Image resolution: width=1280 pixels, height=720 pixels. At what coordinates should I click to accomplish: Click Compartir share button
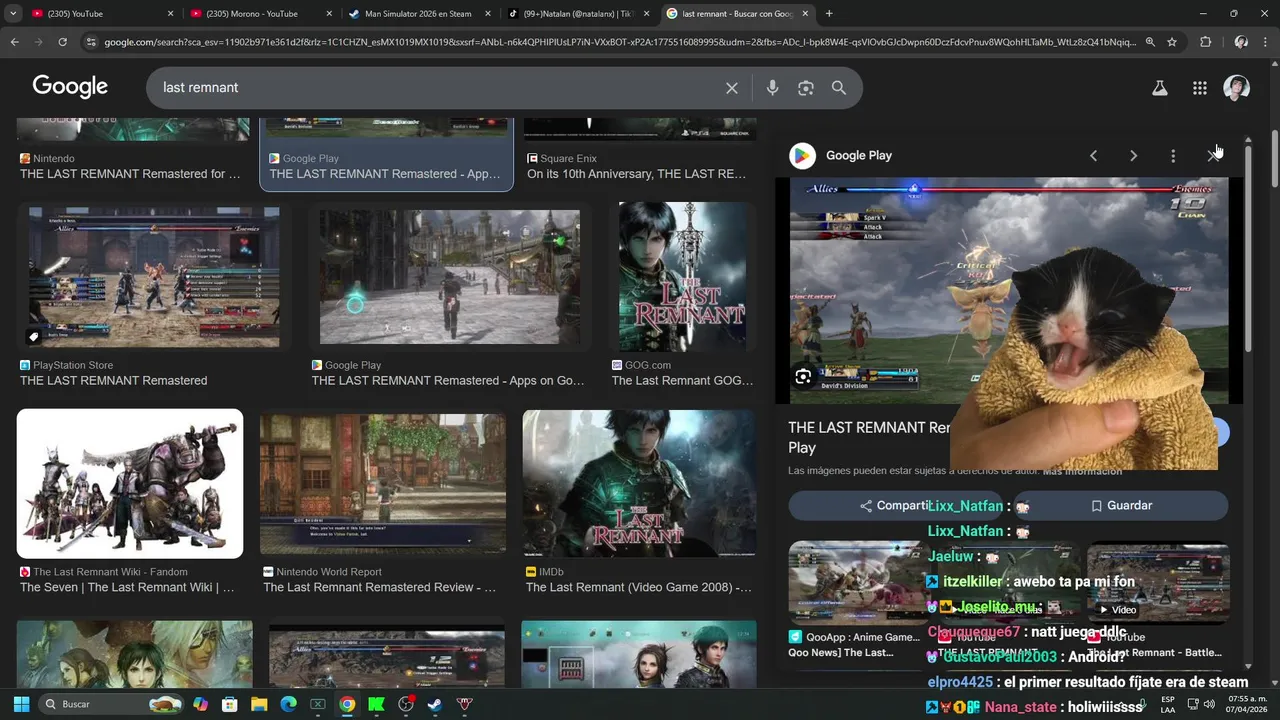895,506
